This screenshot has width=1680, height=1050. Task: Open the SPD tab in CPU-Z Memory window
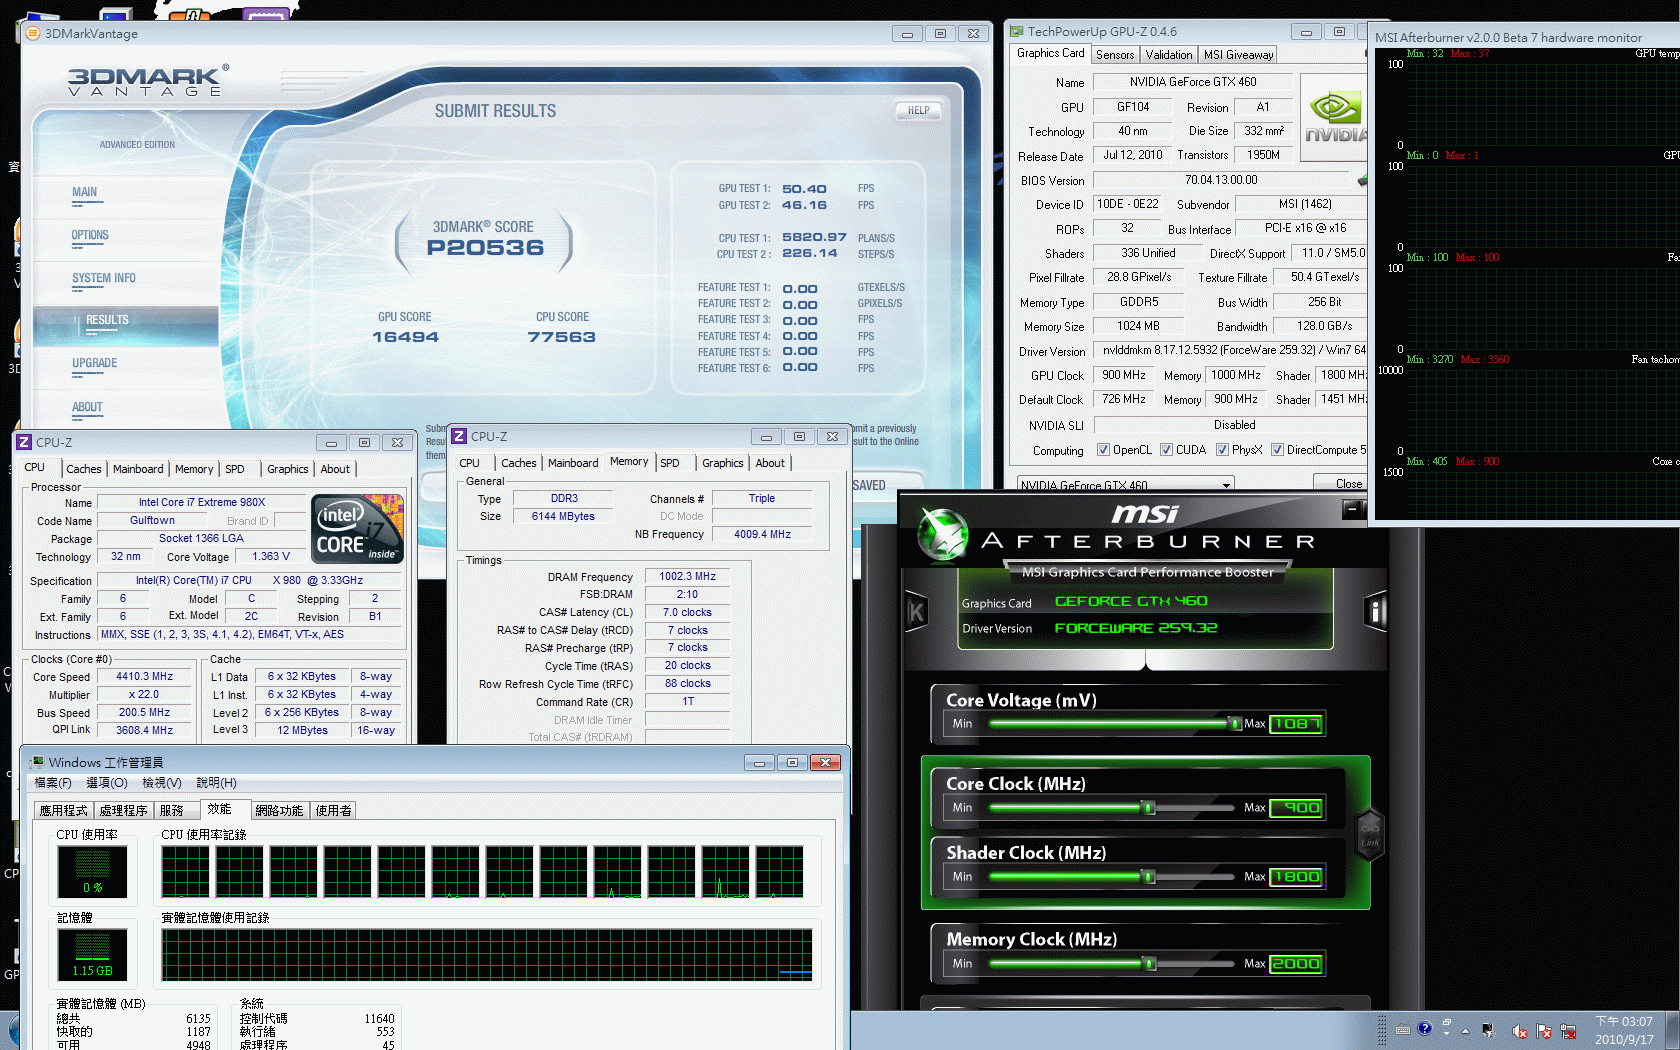tap(670, 463)
